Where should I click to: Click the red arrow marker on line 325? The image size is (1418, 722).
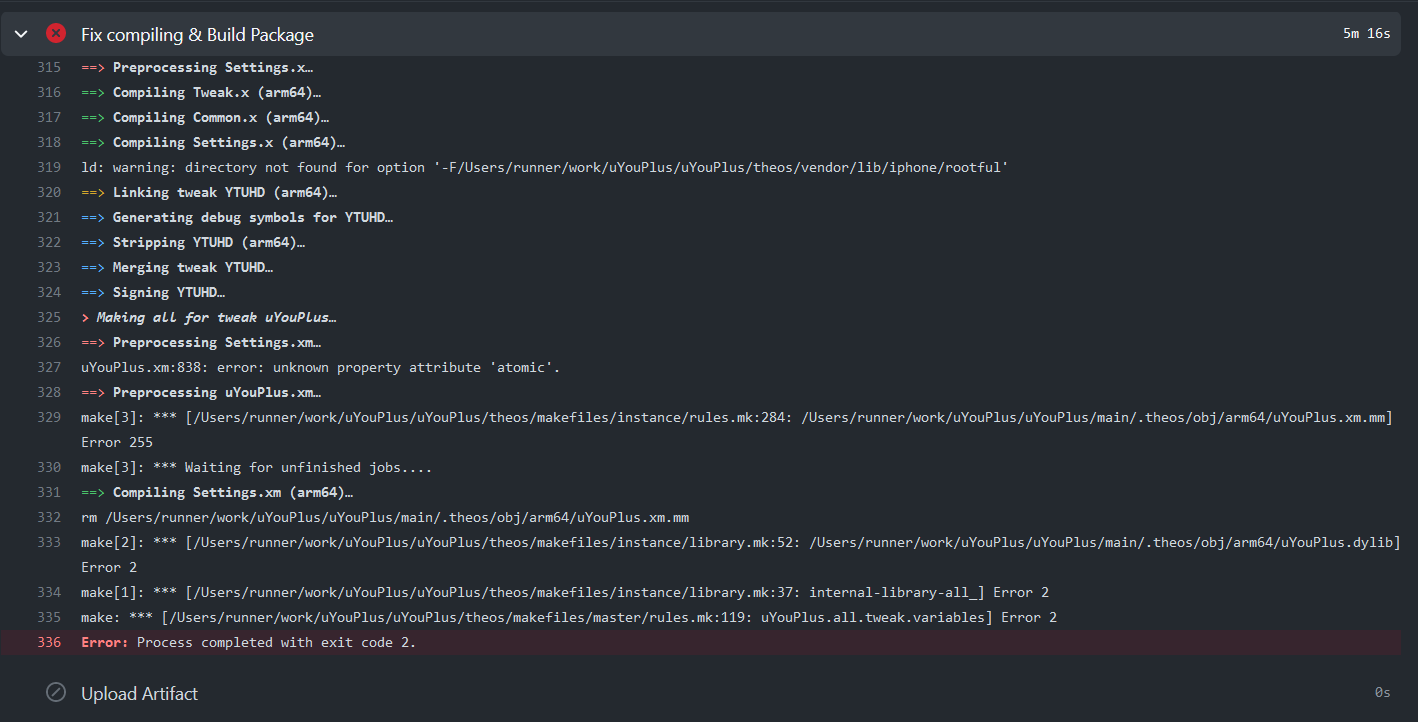[x=84, y=317]
